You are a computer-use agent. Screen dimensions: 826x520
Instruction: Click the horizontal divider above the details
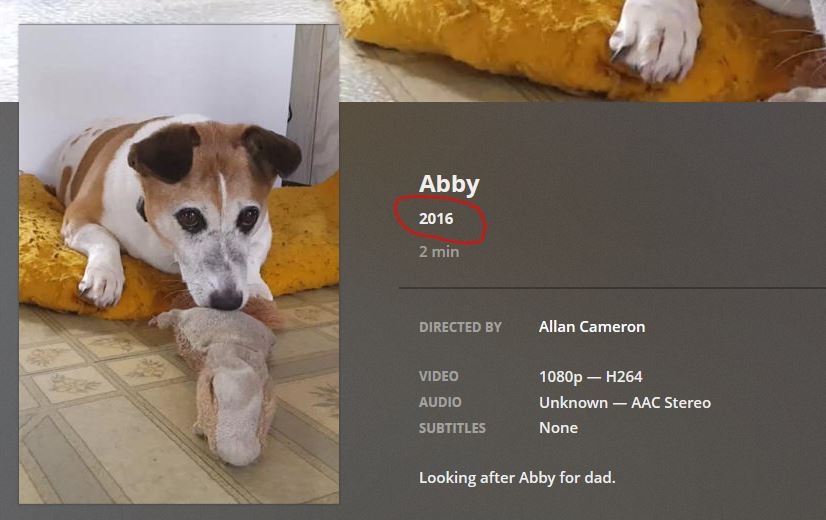[x=612, y=289]
